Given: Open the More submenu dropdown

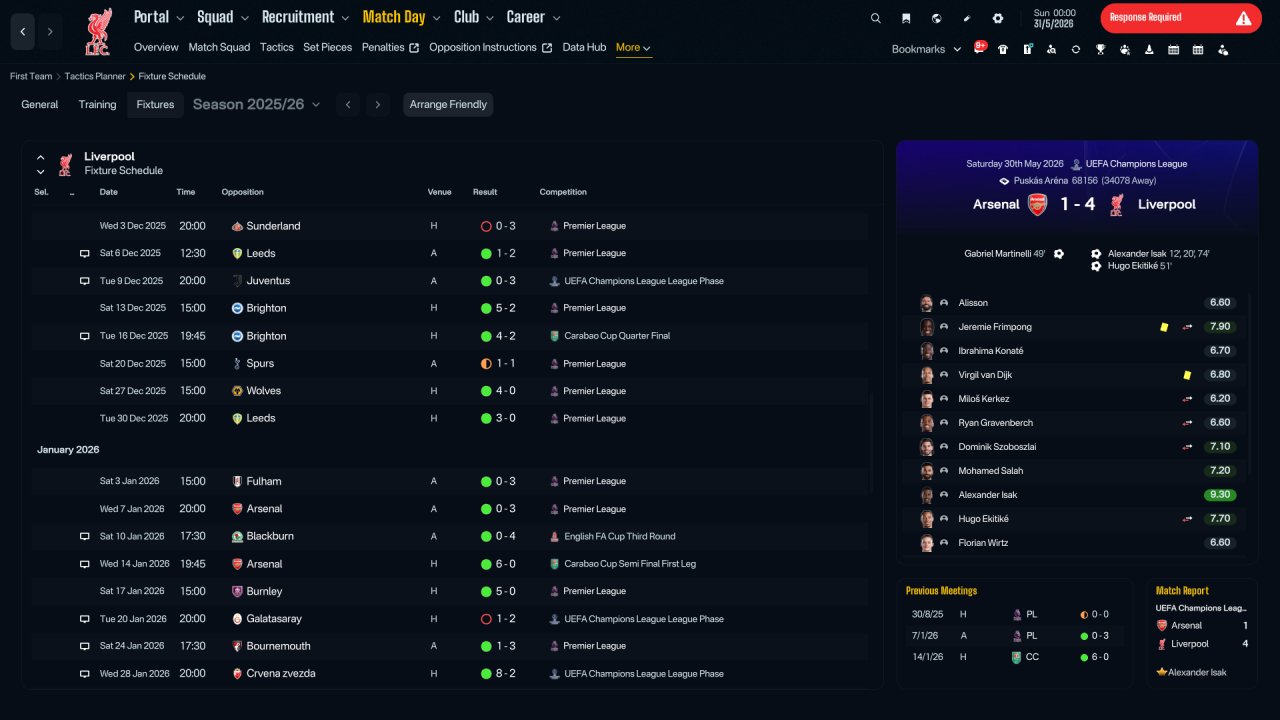Looking at the screenshot, I should click(x=634, y=48).
